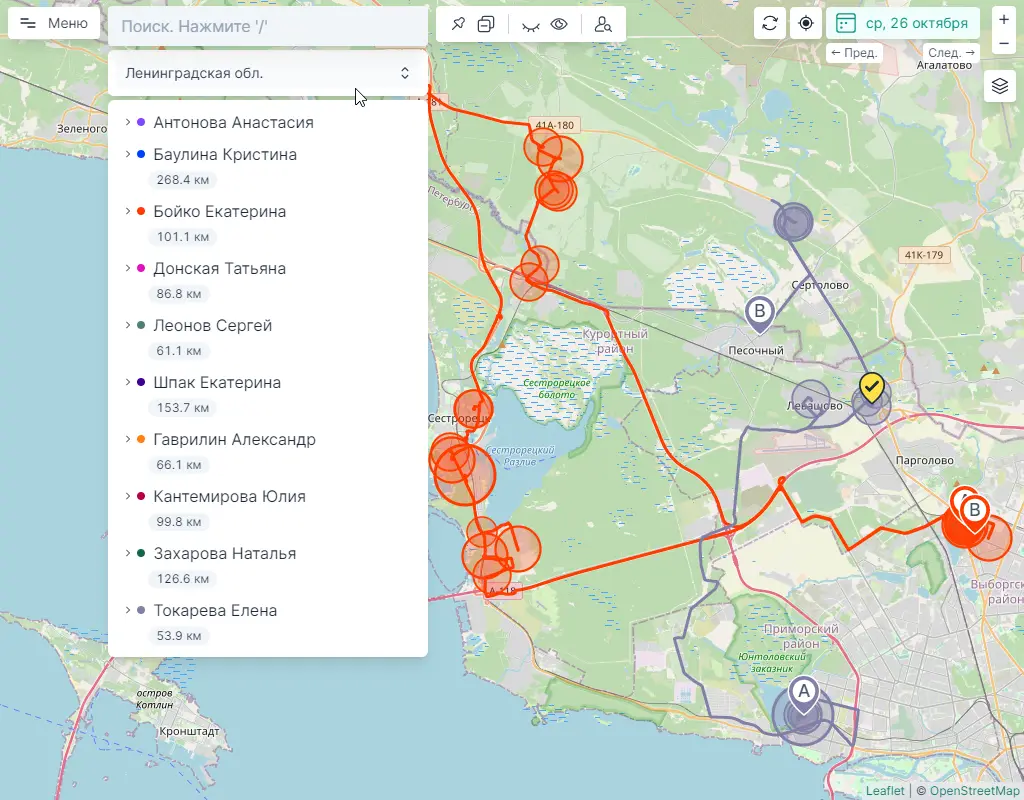Zoom in on the map
Viewport: 1024px width, 800px height.
[1004, 19]
